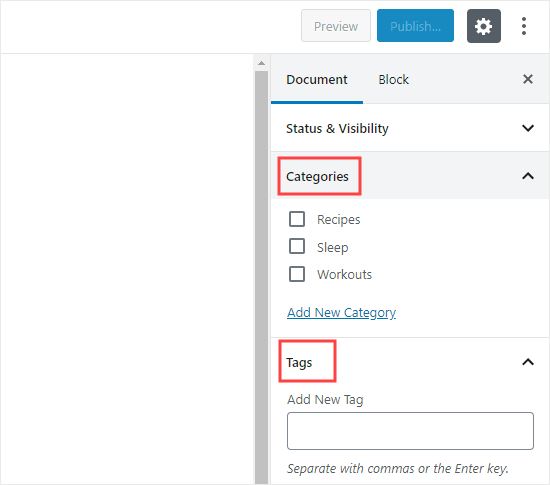Switch to the Document tab
The height and width of the screenshot is (485, 550).
point(317,80)
